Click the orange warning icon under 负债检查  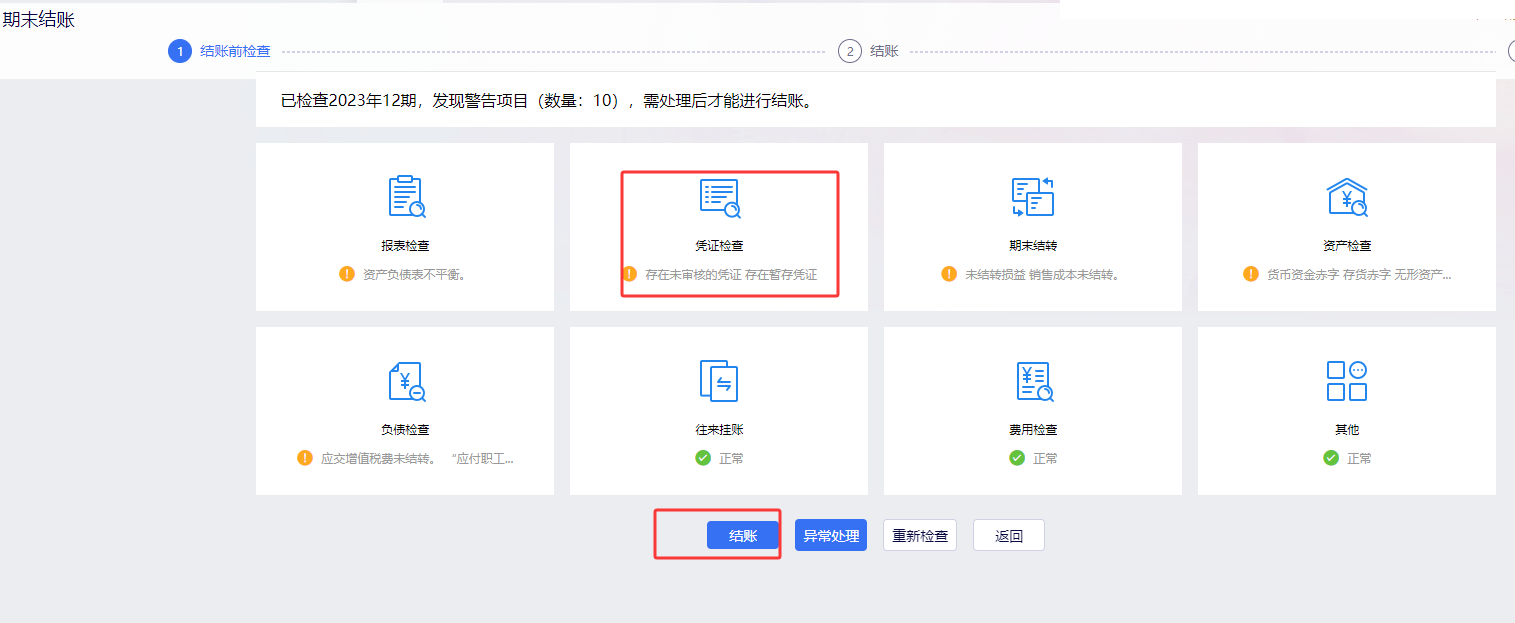click(x=305, y=458)
